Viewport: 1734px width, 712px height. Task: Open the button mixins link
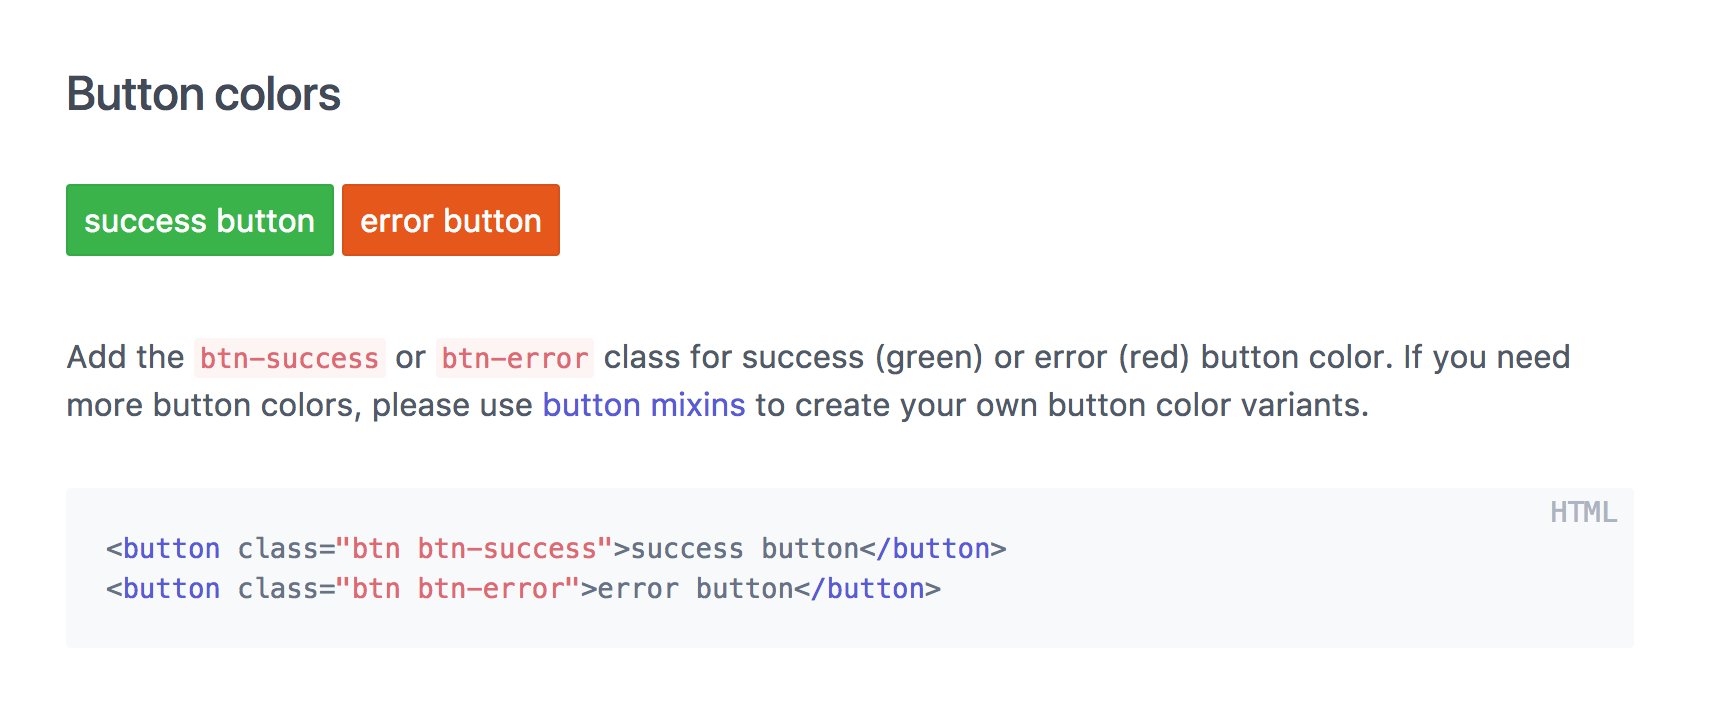644,405
